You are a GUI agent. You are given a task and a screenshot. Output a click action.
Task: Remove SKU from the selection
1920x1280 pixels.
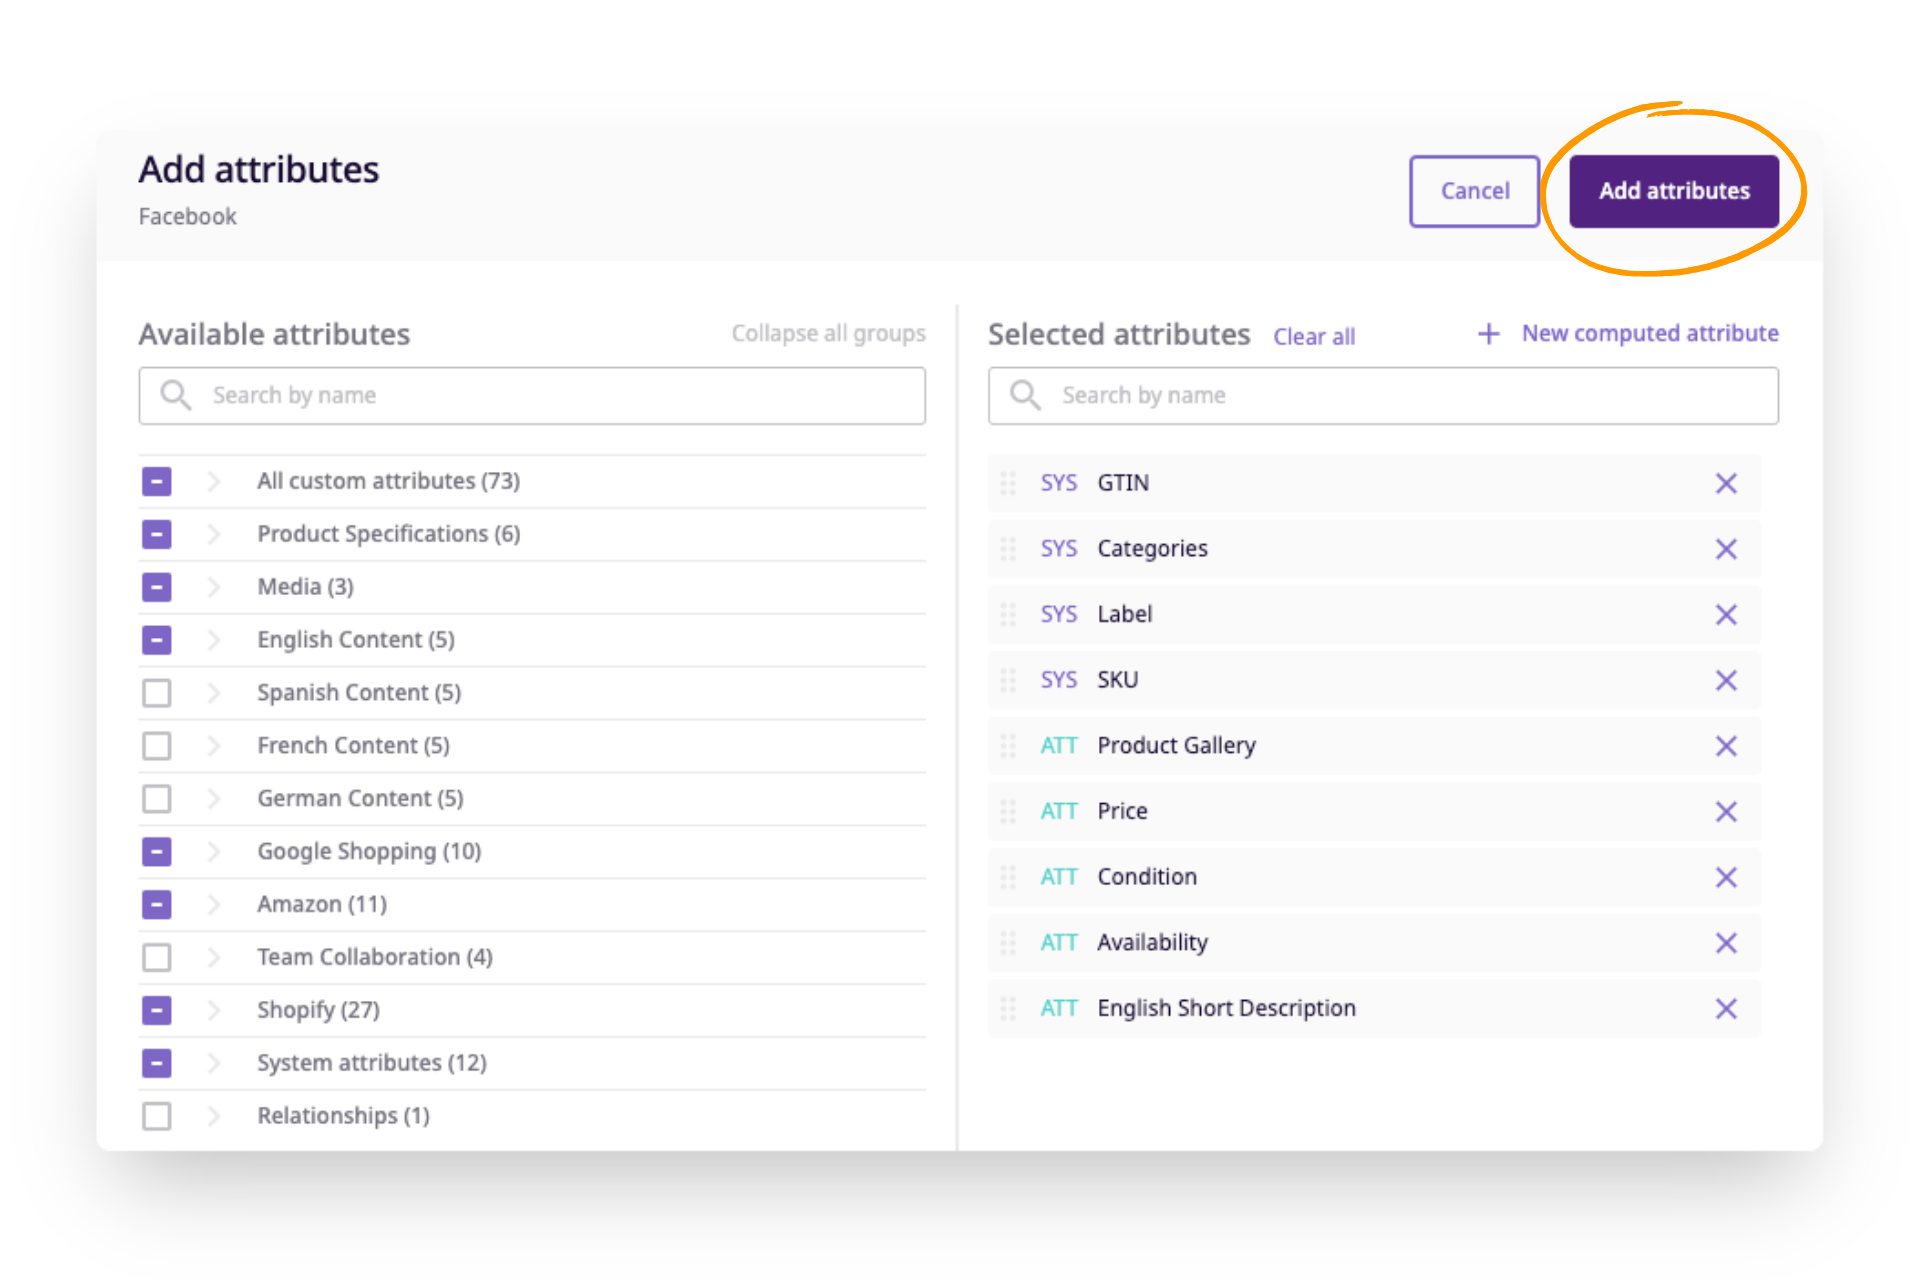point(1726,680)
